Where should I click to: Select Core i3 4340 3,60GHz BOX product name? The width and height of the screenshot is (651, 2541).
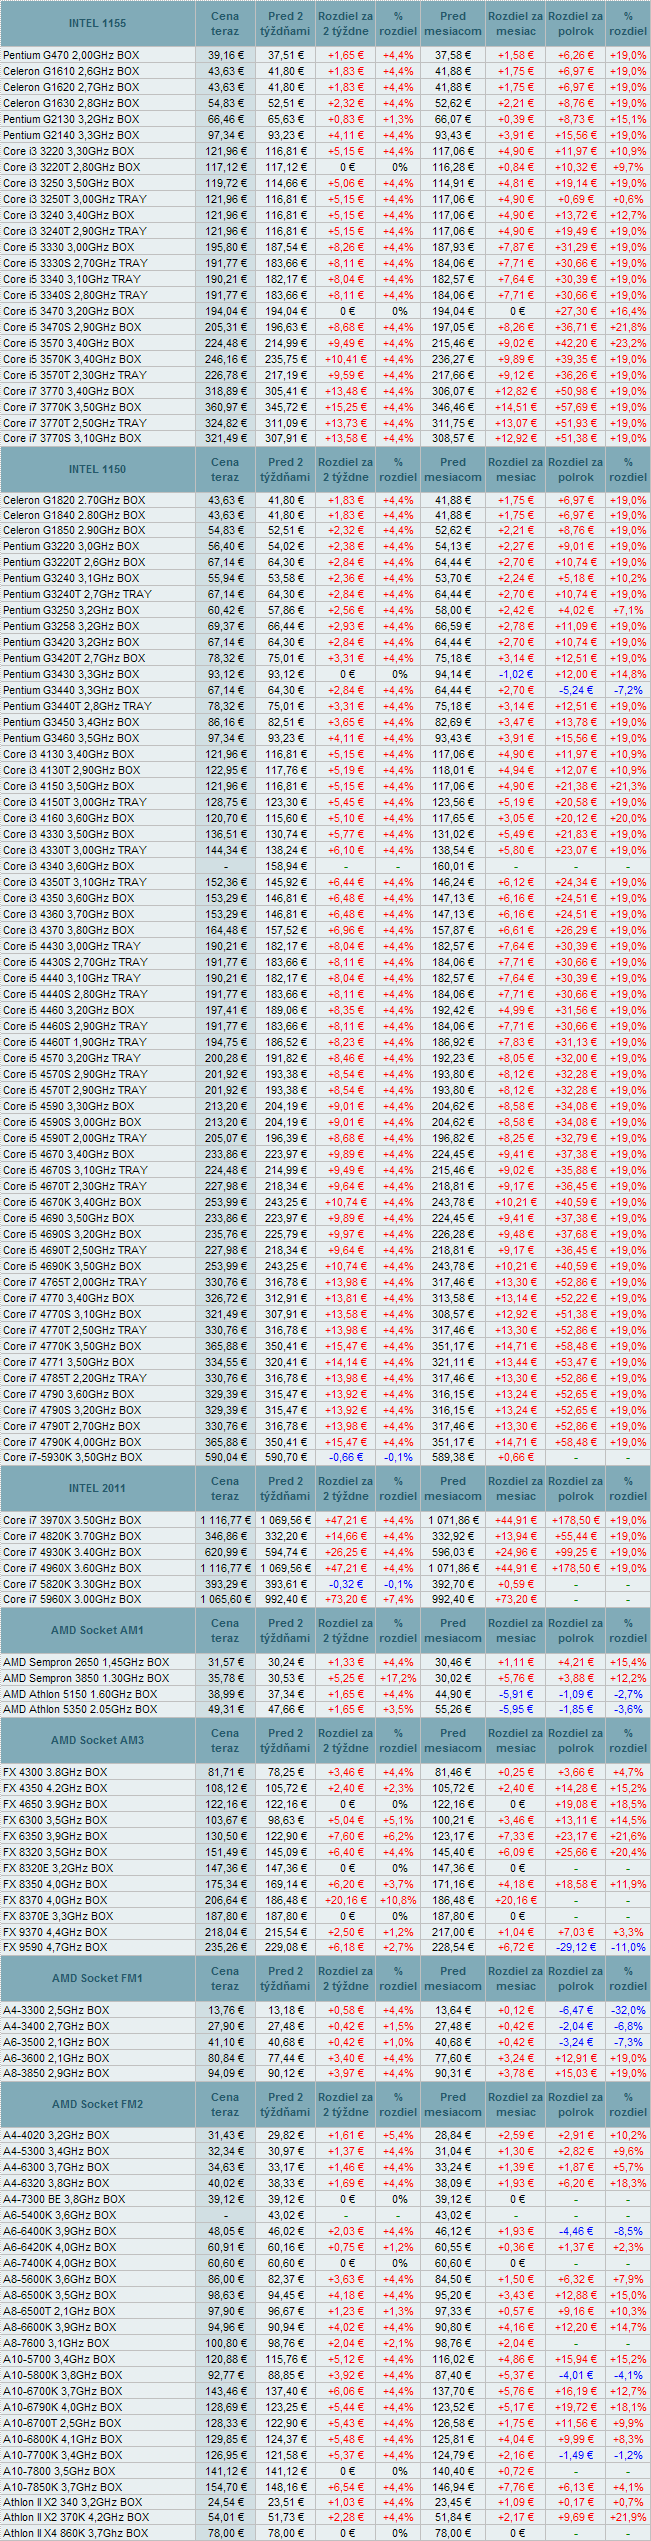pos(68,866)
